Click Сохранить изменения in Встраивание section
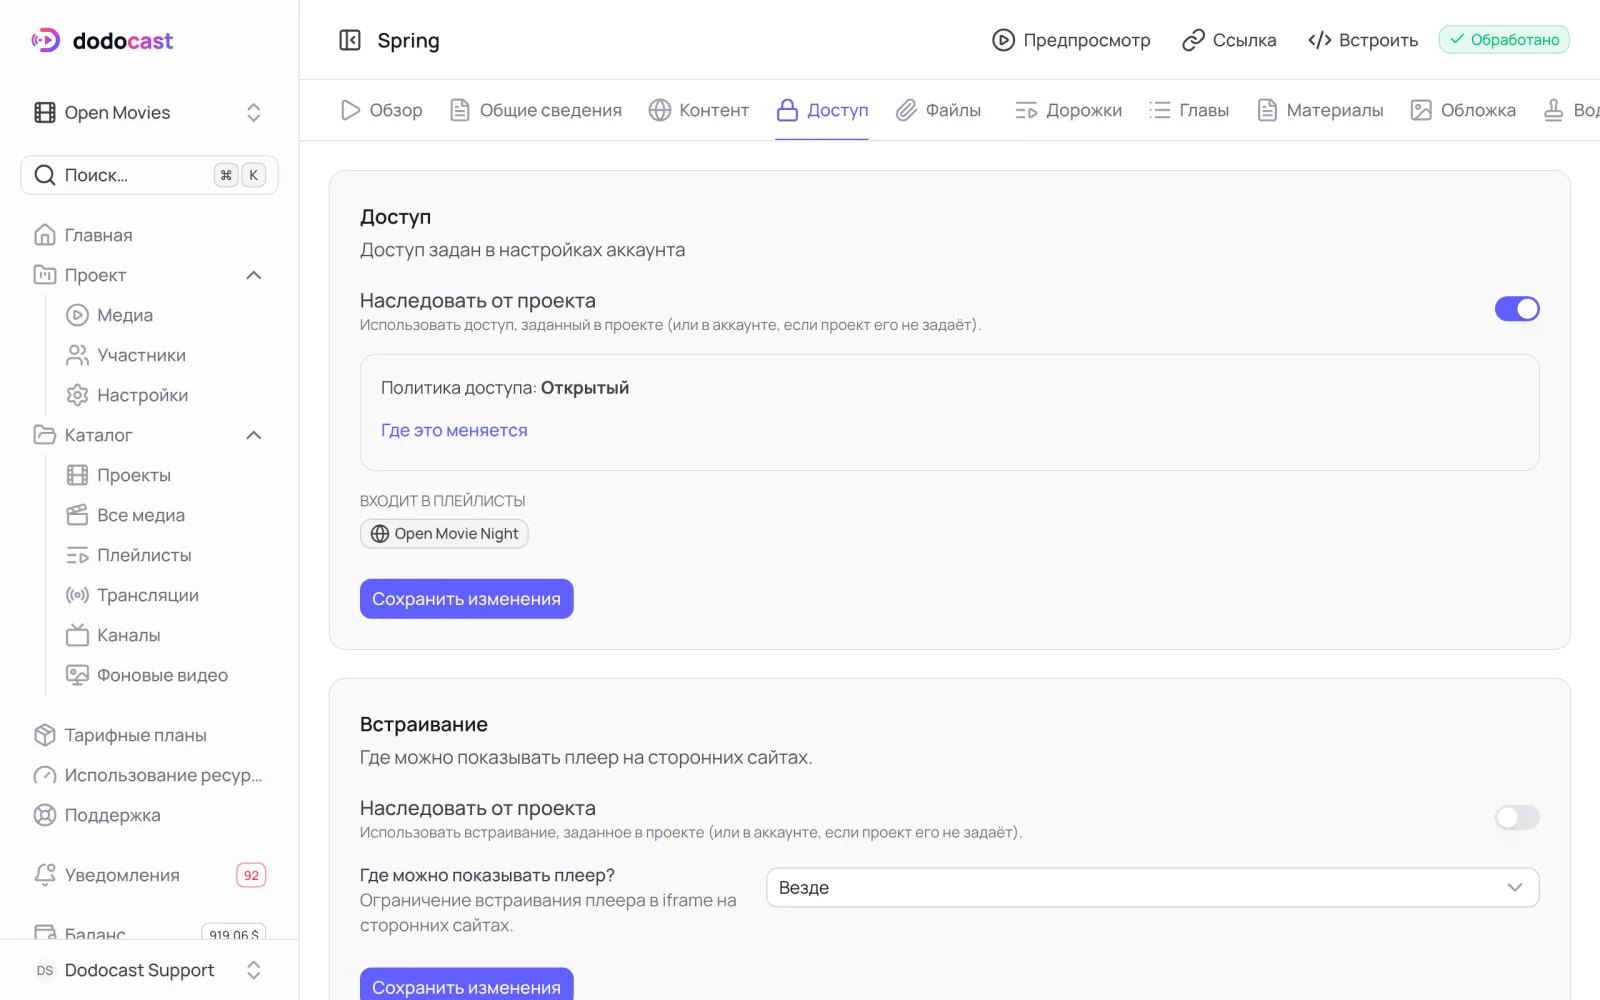This screenshot has height=1000, width=1600. tap(467, 986)
